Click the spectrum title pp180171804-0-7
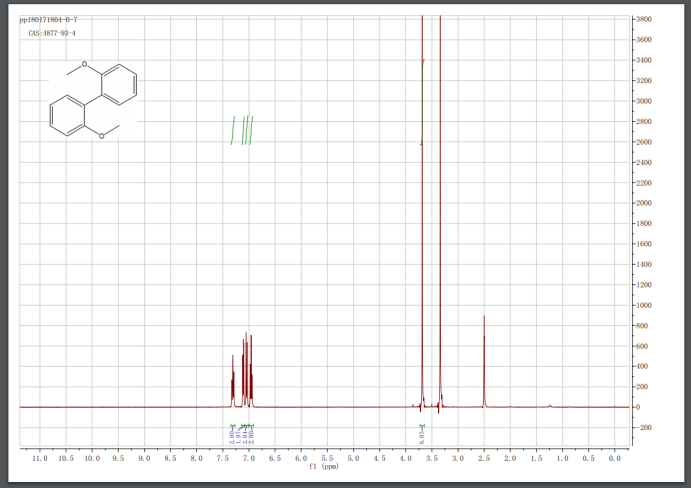The width and height of the screenshot is (692, 488). coord(49,20)
